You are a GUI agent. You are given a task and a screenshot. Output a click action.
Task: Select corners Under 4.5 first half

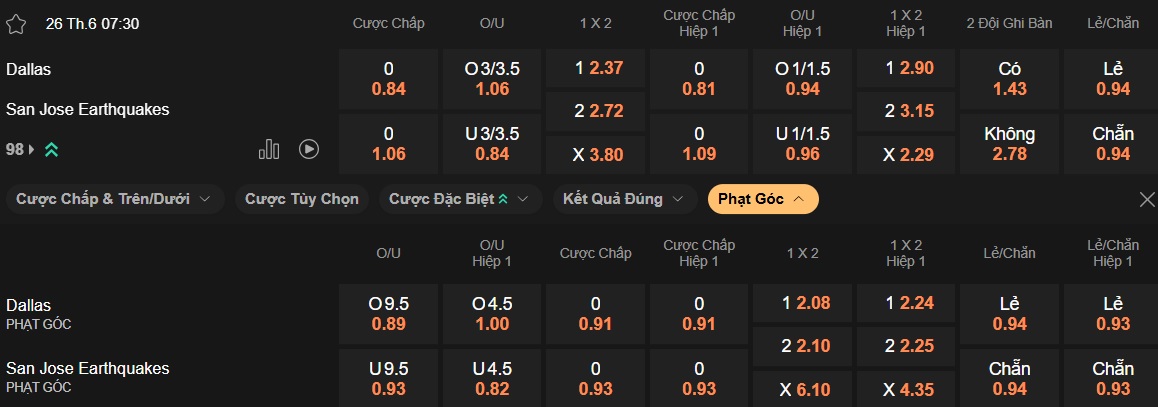pos(492,377)
